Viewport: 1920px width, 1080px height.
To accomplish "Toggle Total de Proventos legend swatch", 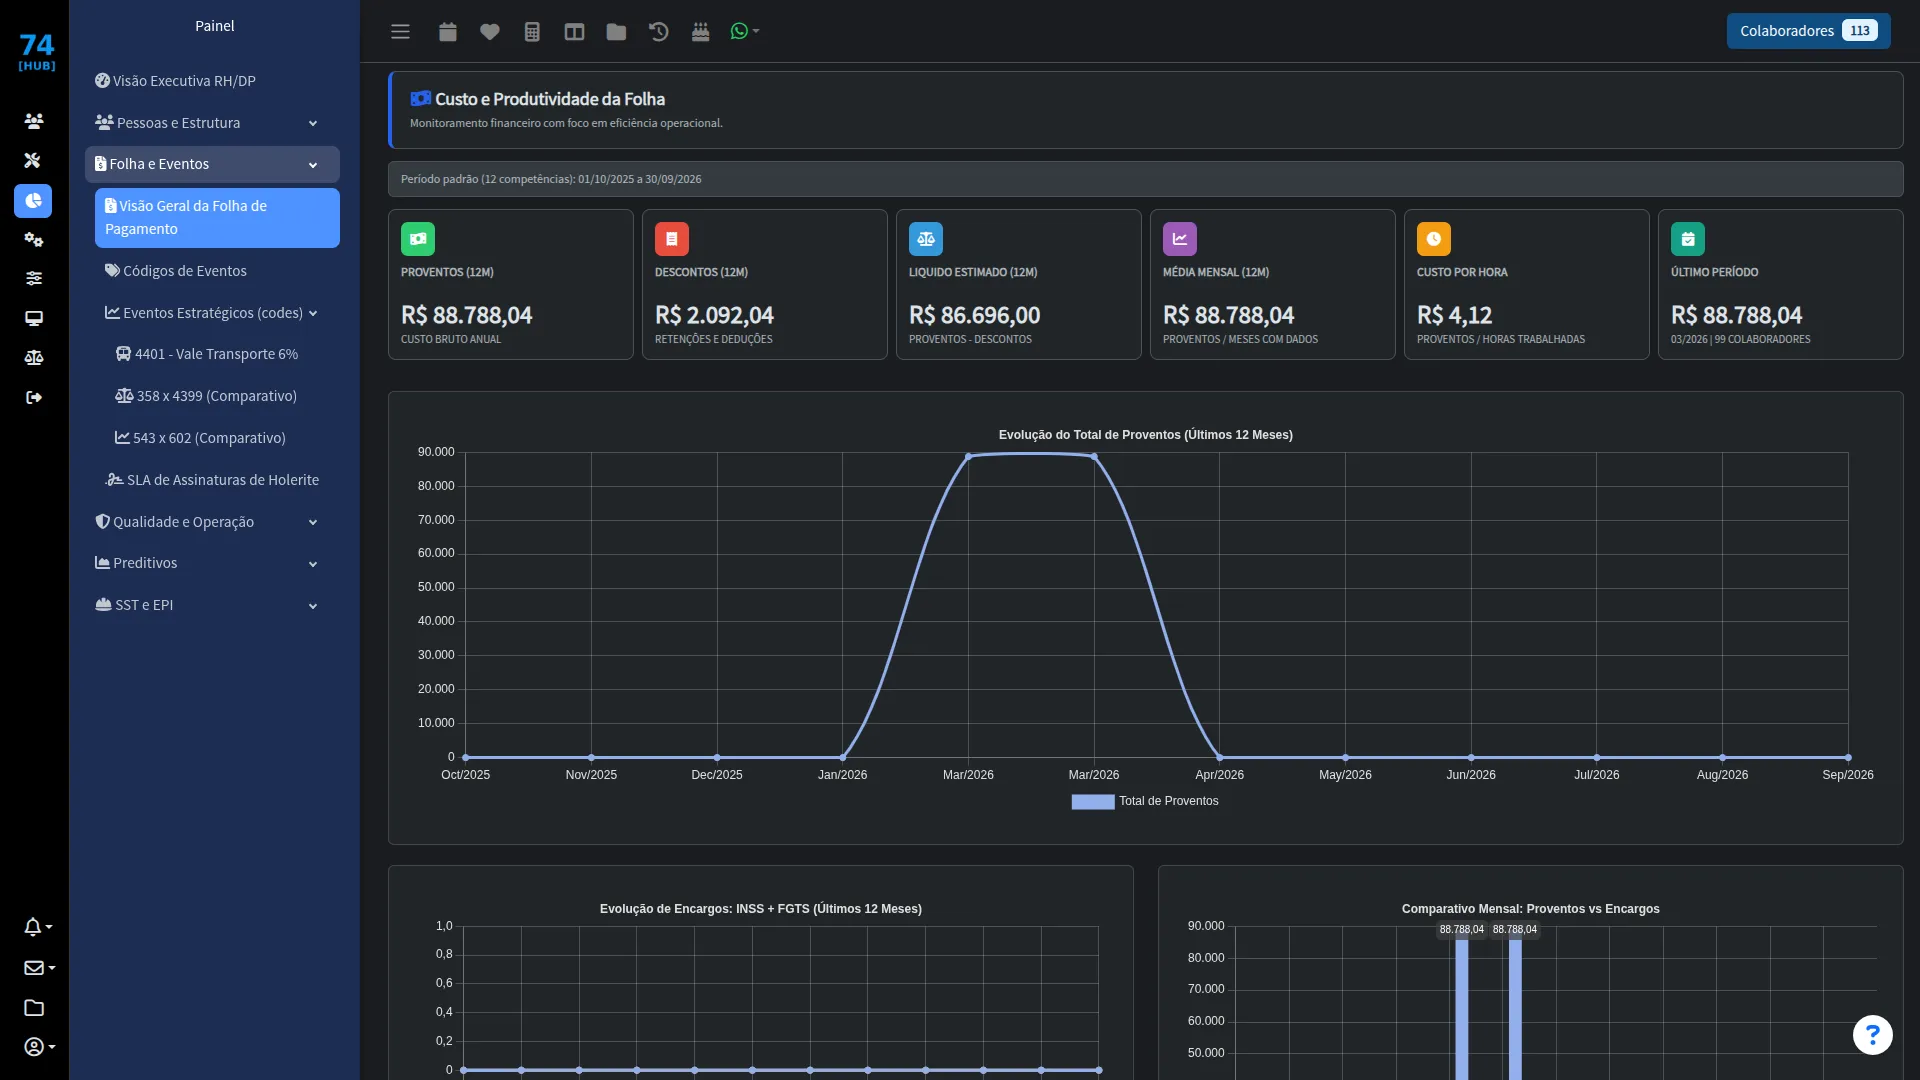I will click(1092, 801).
